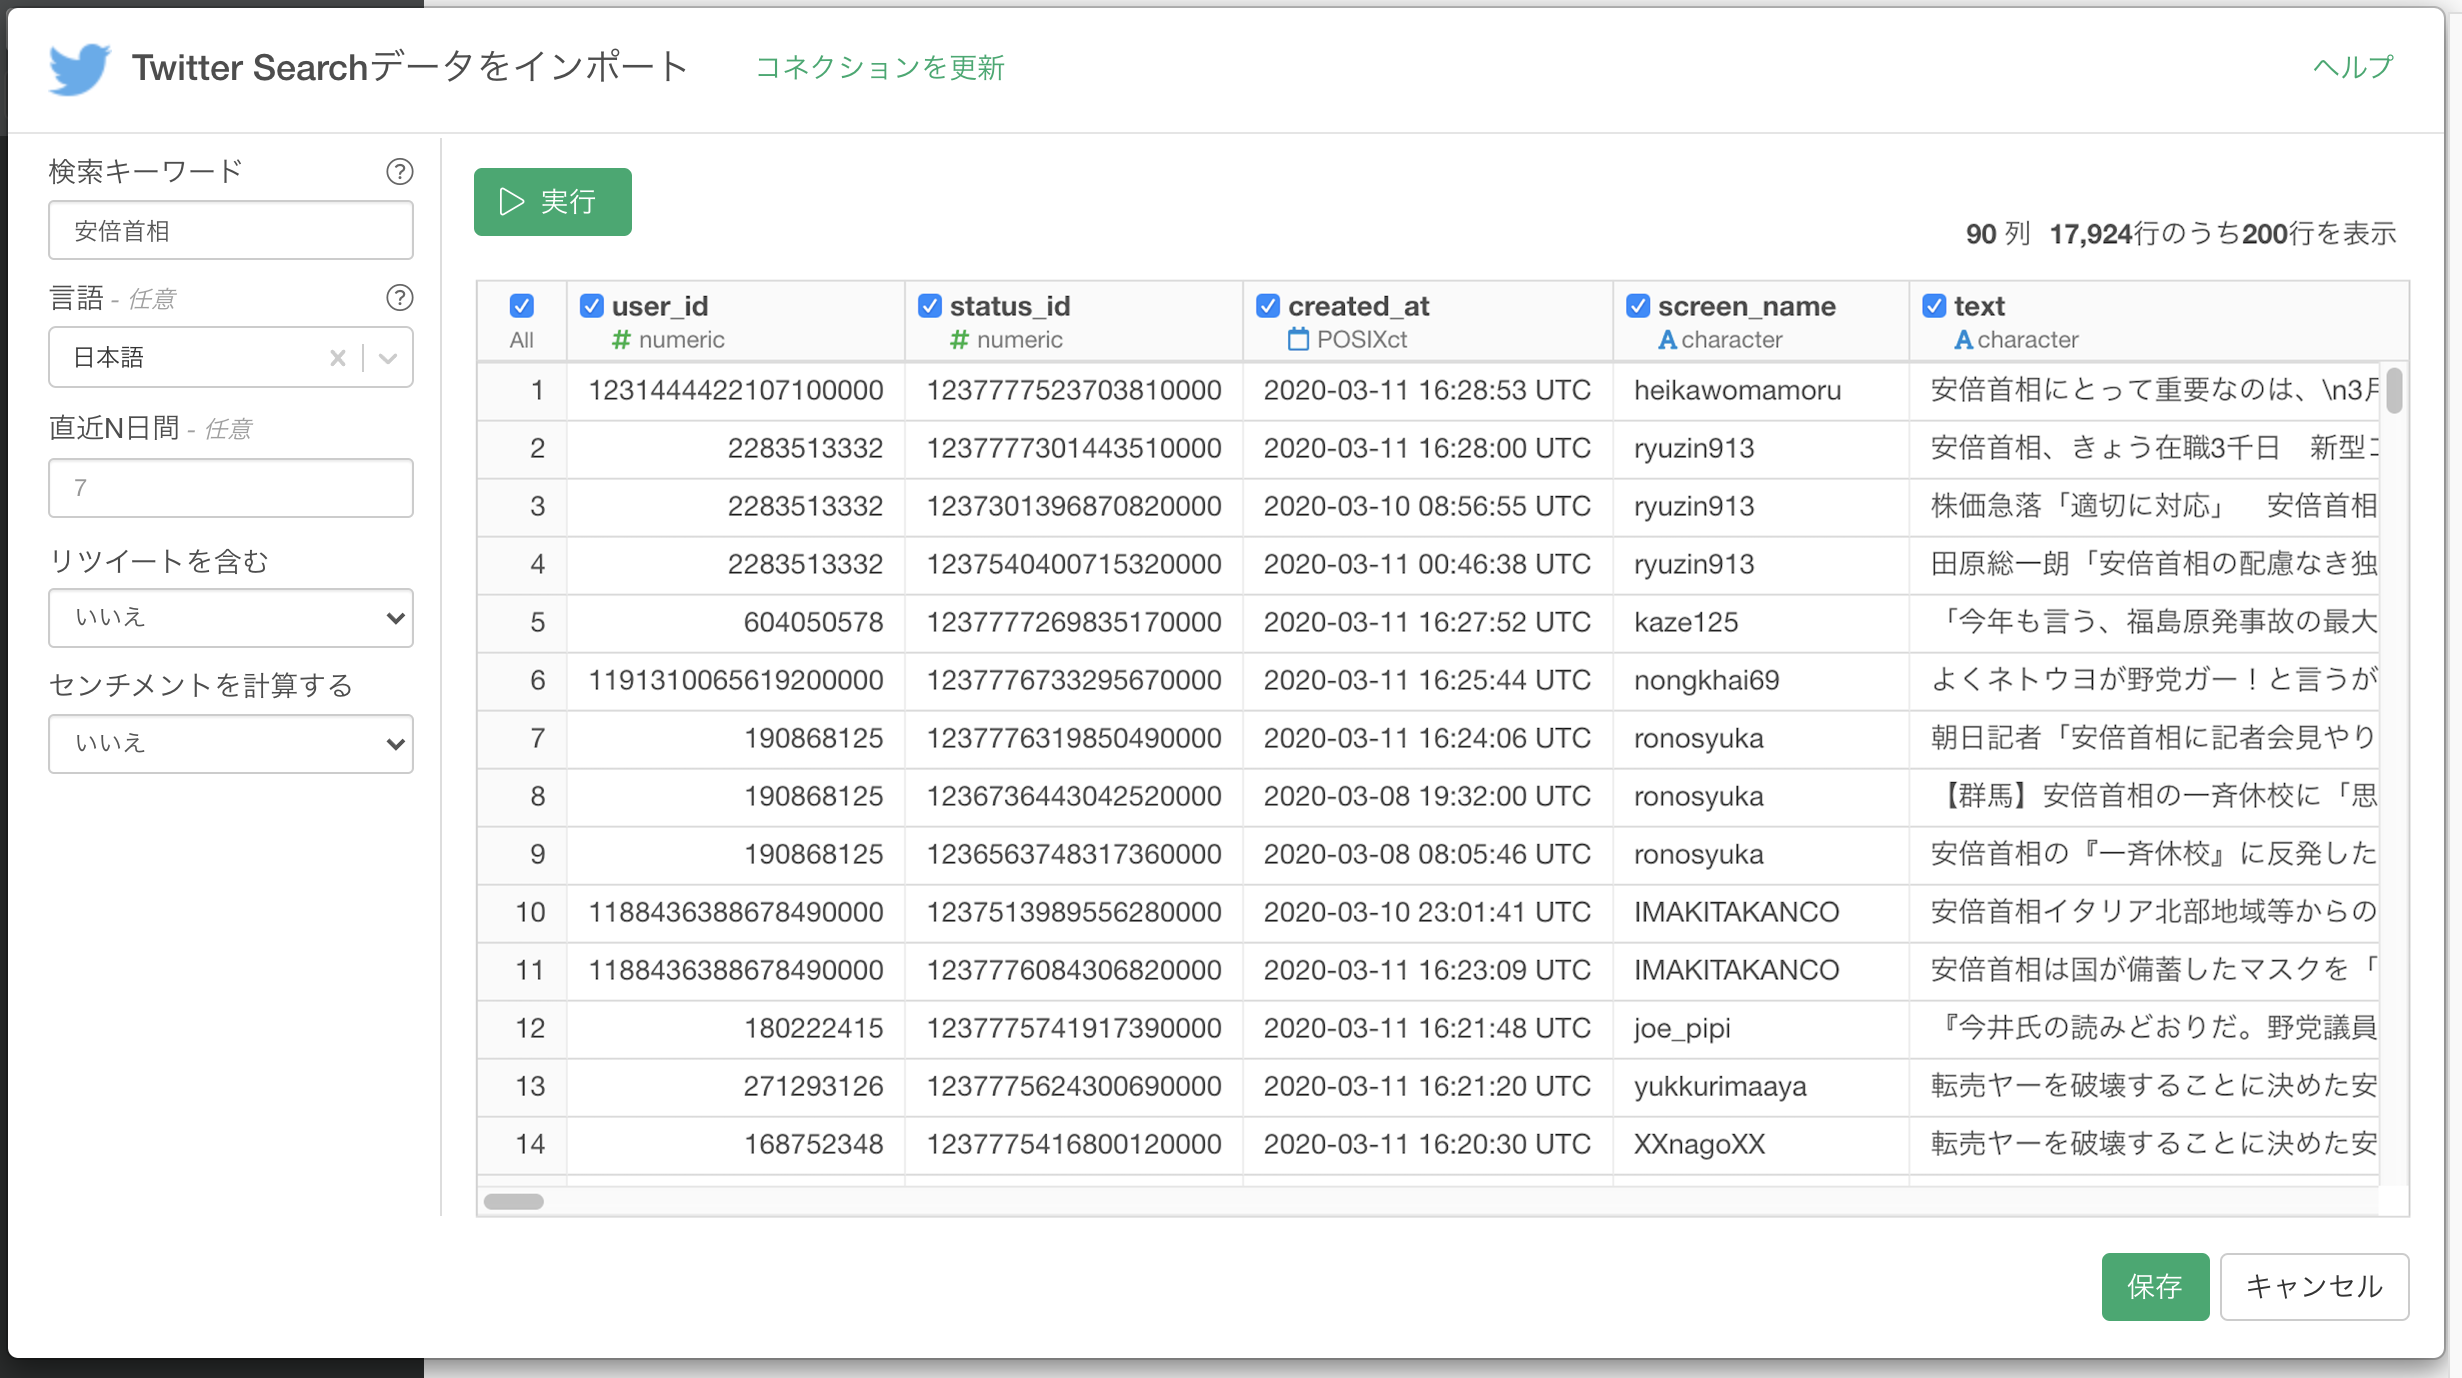Viewport: 2462px width, 1378px height.
Task: Open the ヘルプ link
Action: pyautogui.click(x=2353, y=68)
